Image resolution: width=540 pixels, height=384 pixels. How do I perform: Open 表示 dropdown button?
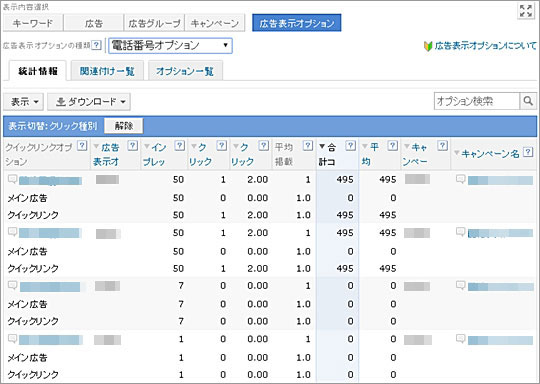[23, 102]
